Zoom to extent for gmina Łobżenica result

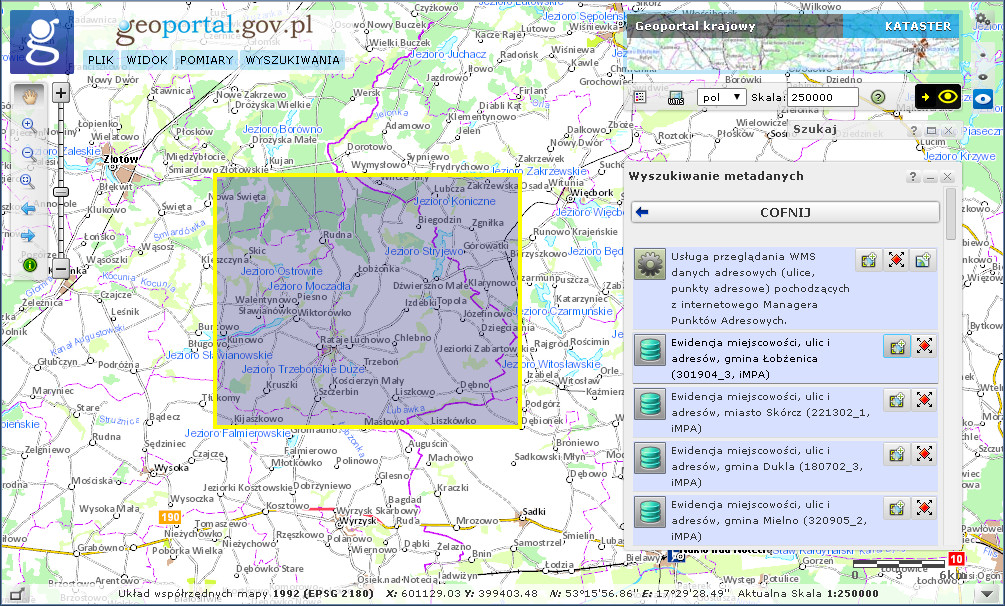[924, 346]
